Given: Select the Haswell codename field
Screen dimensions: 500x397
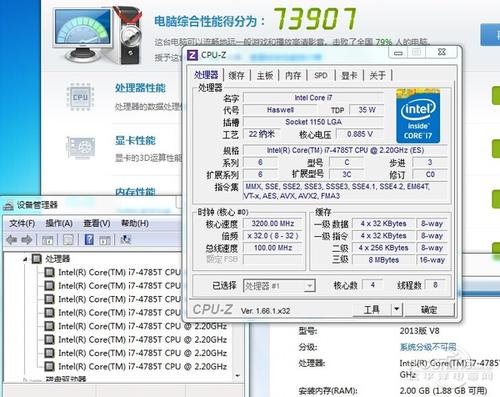Looking at the screenshot, I should click(x=280, y=110).
